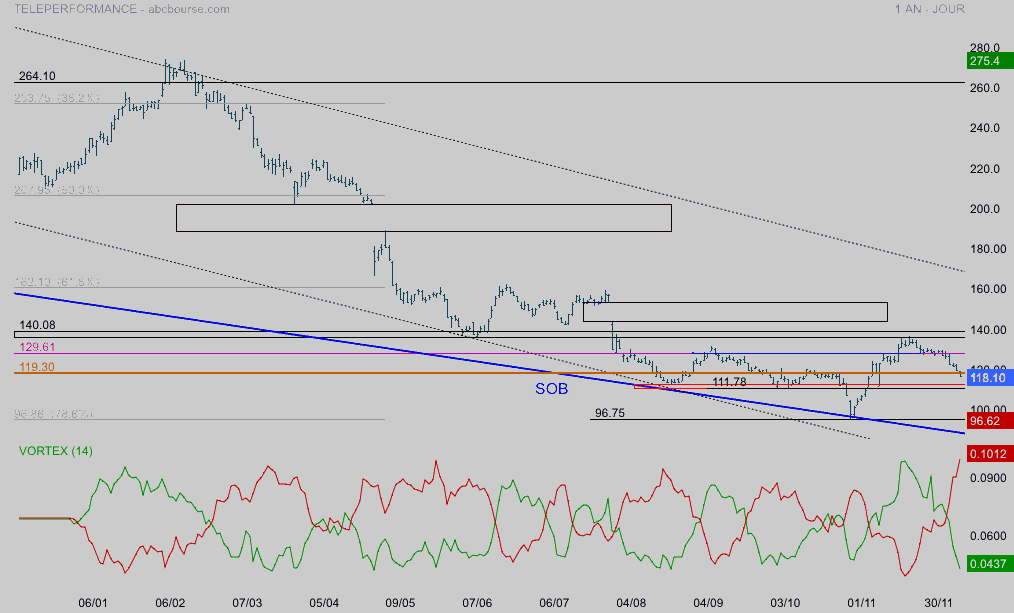Click the 1 AN - JOUR timeframe label
1014x613 pixels.
click(930, 9)
